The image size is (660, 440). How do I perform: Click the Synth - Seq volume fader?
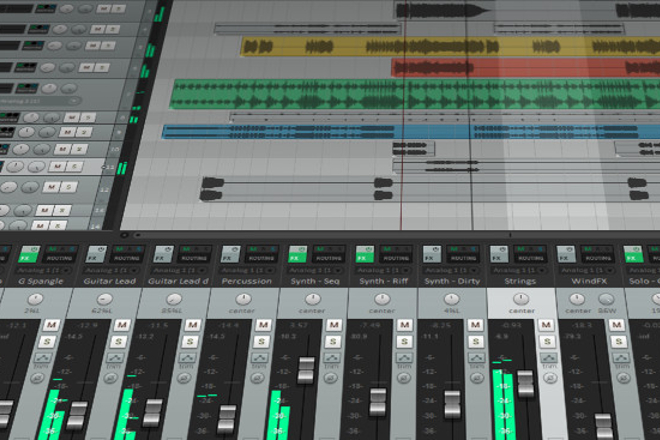coord(306,369)
